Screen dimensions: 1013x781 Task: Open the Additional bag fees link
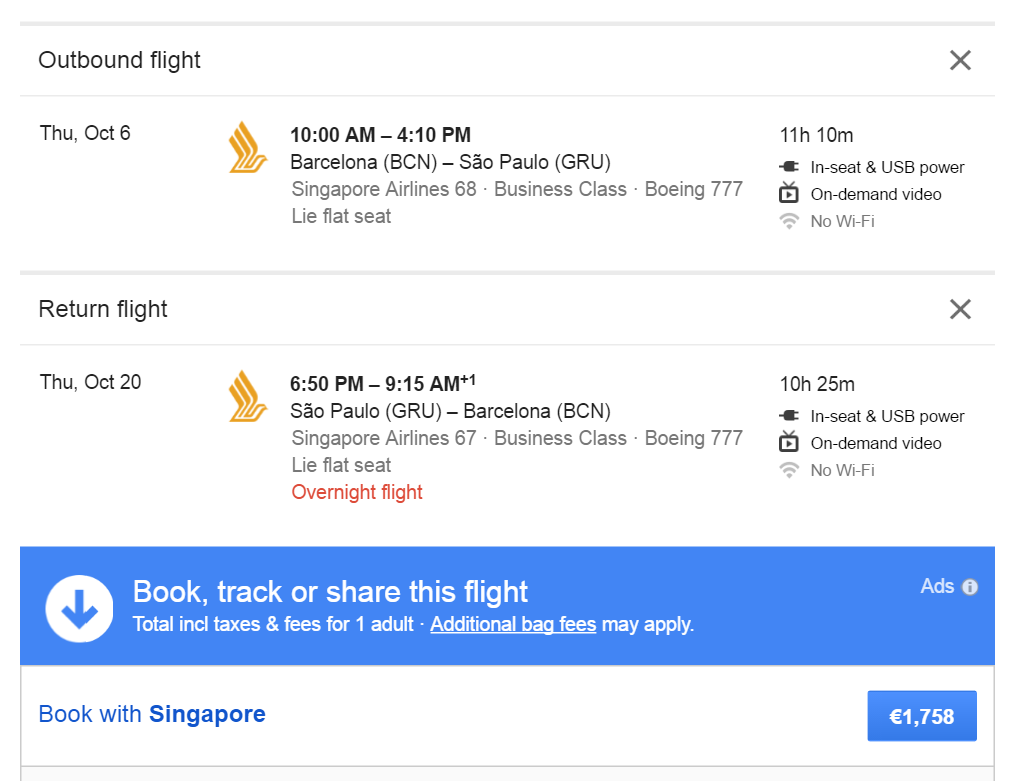tap(513, 624)
